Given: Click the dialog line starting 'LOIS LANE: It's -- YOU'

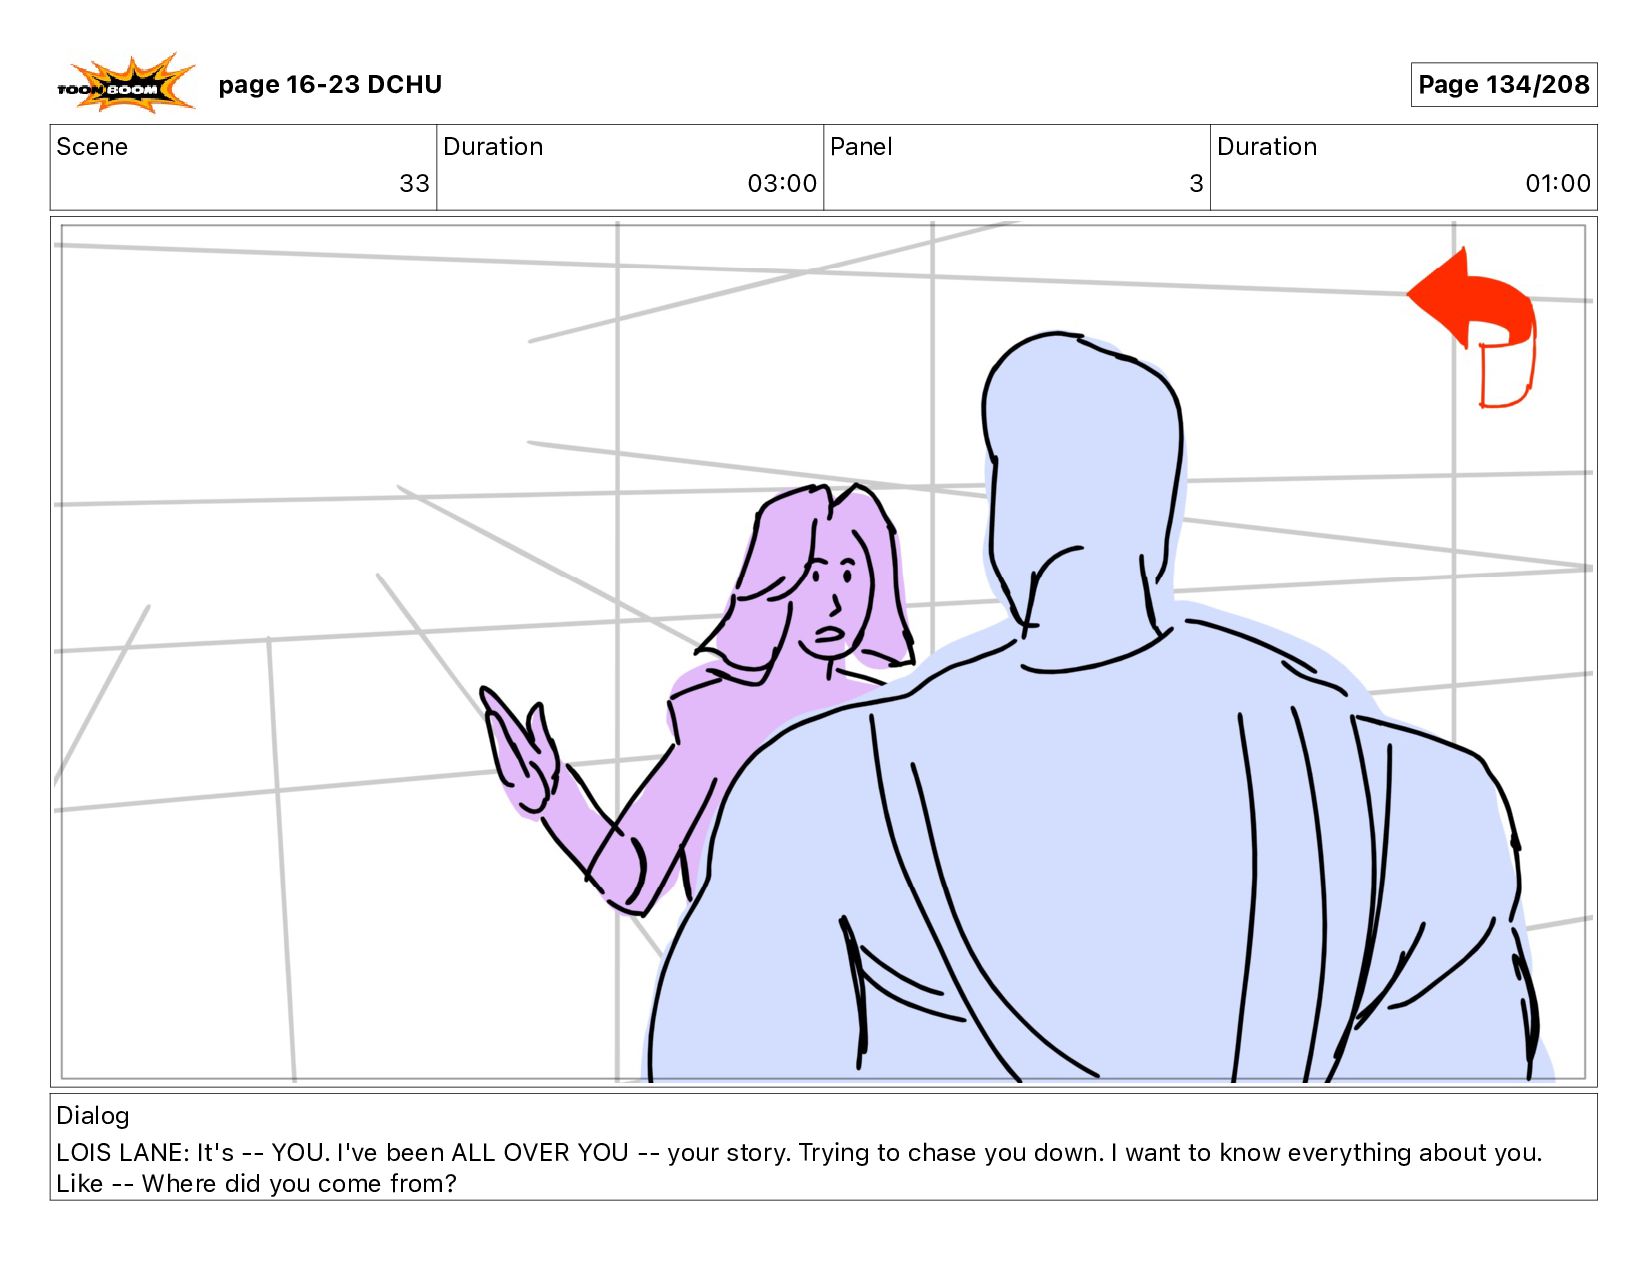Looking at the screenshot, I should tap(799, 1153).
